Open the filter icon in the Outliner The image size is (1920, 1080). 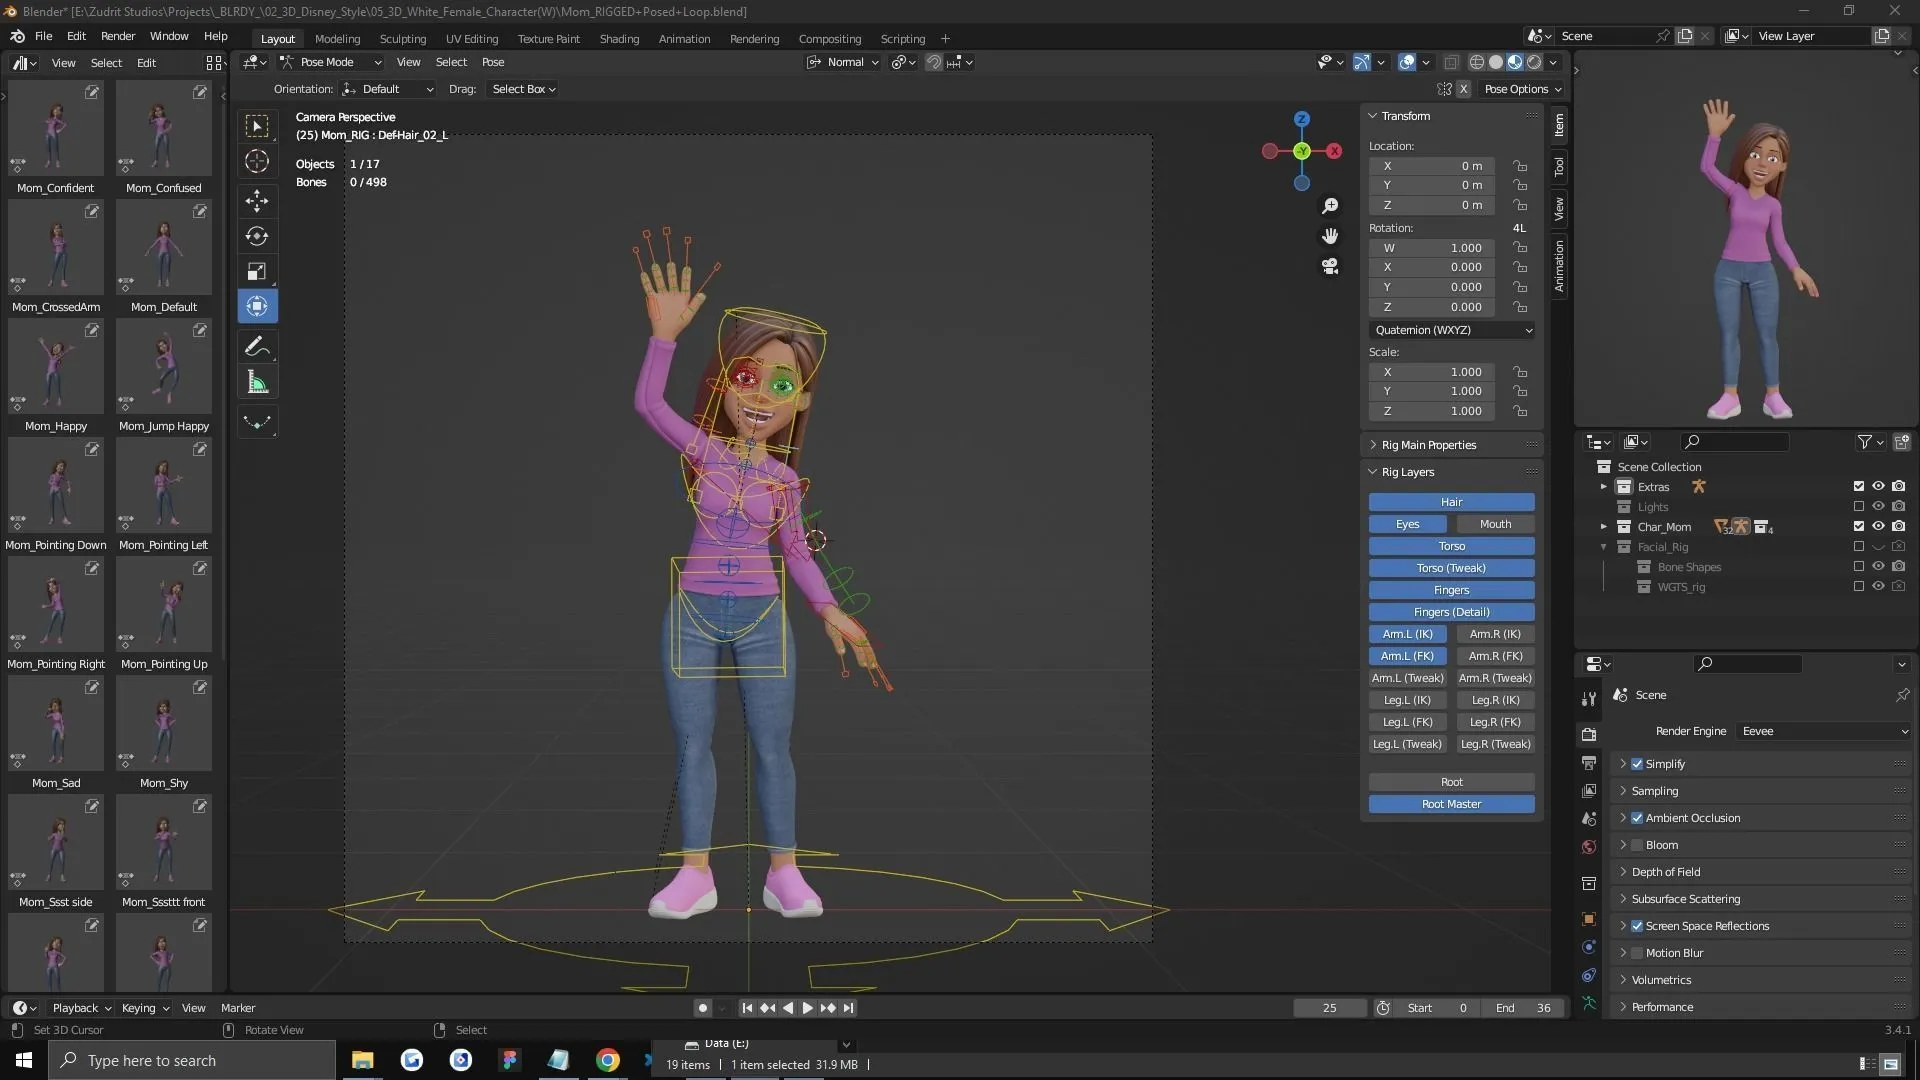(1866, 441)
